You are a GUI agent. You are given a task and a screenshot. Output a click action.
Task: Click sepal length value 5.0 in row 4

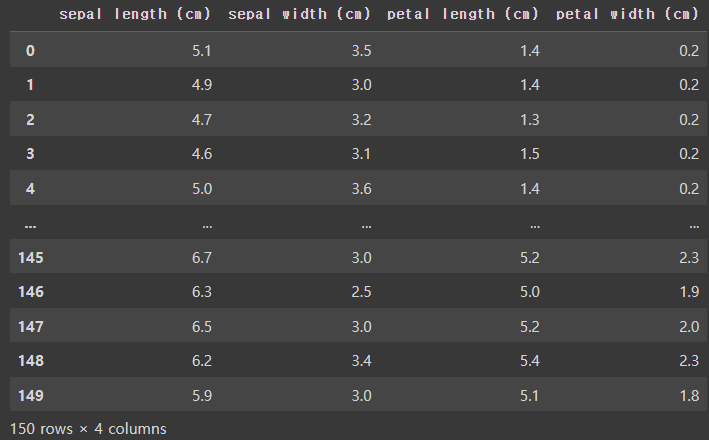(x=202, y=189)
